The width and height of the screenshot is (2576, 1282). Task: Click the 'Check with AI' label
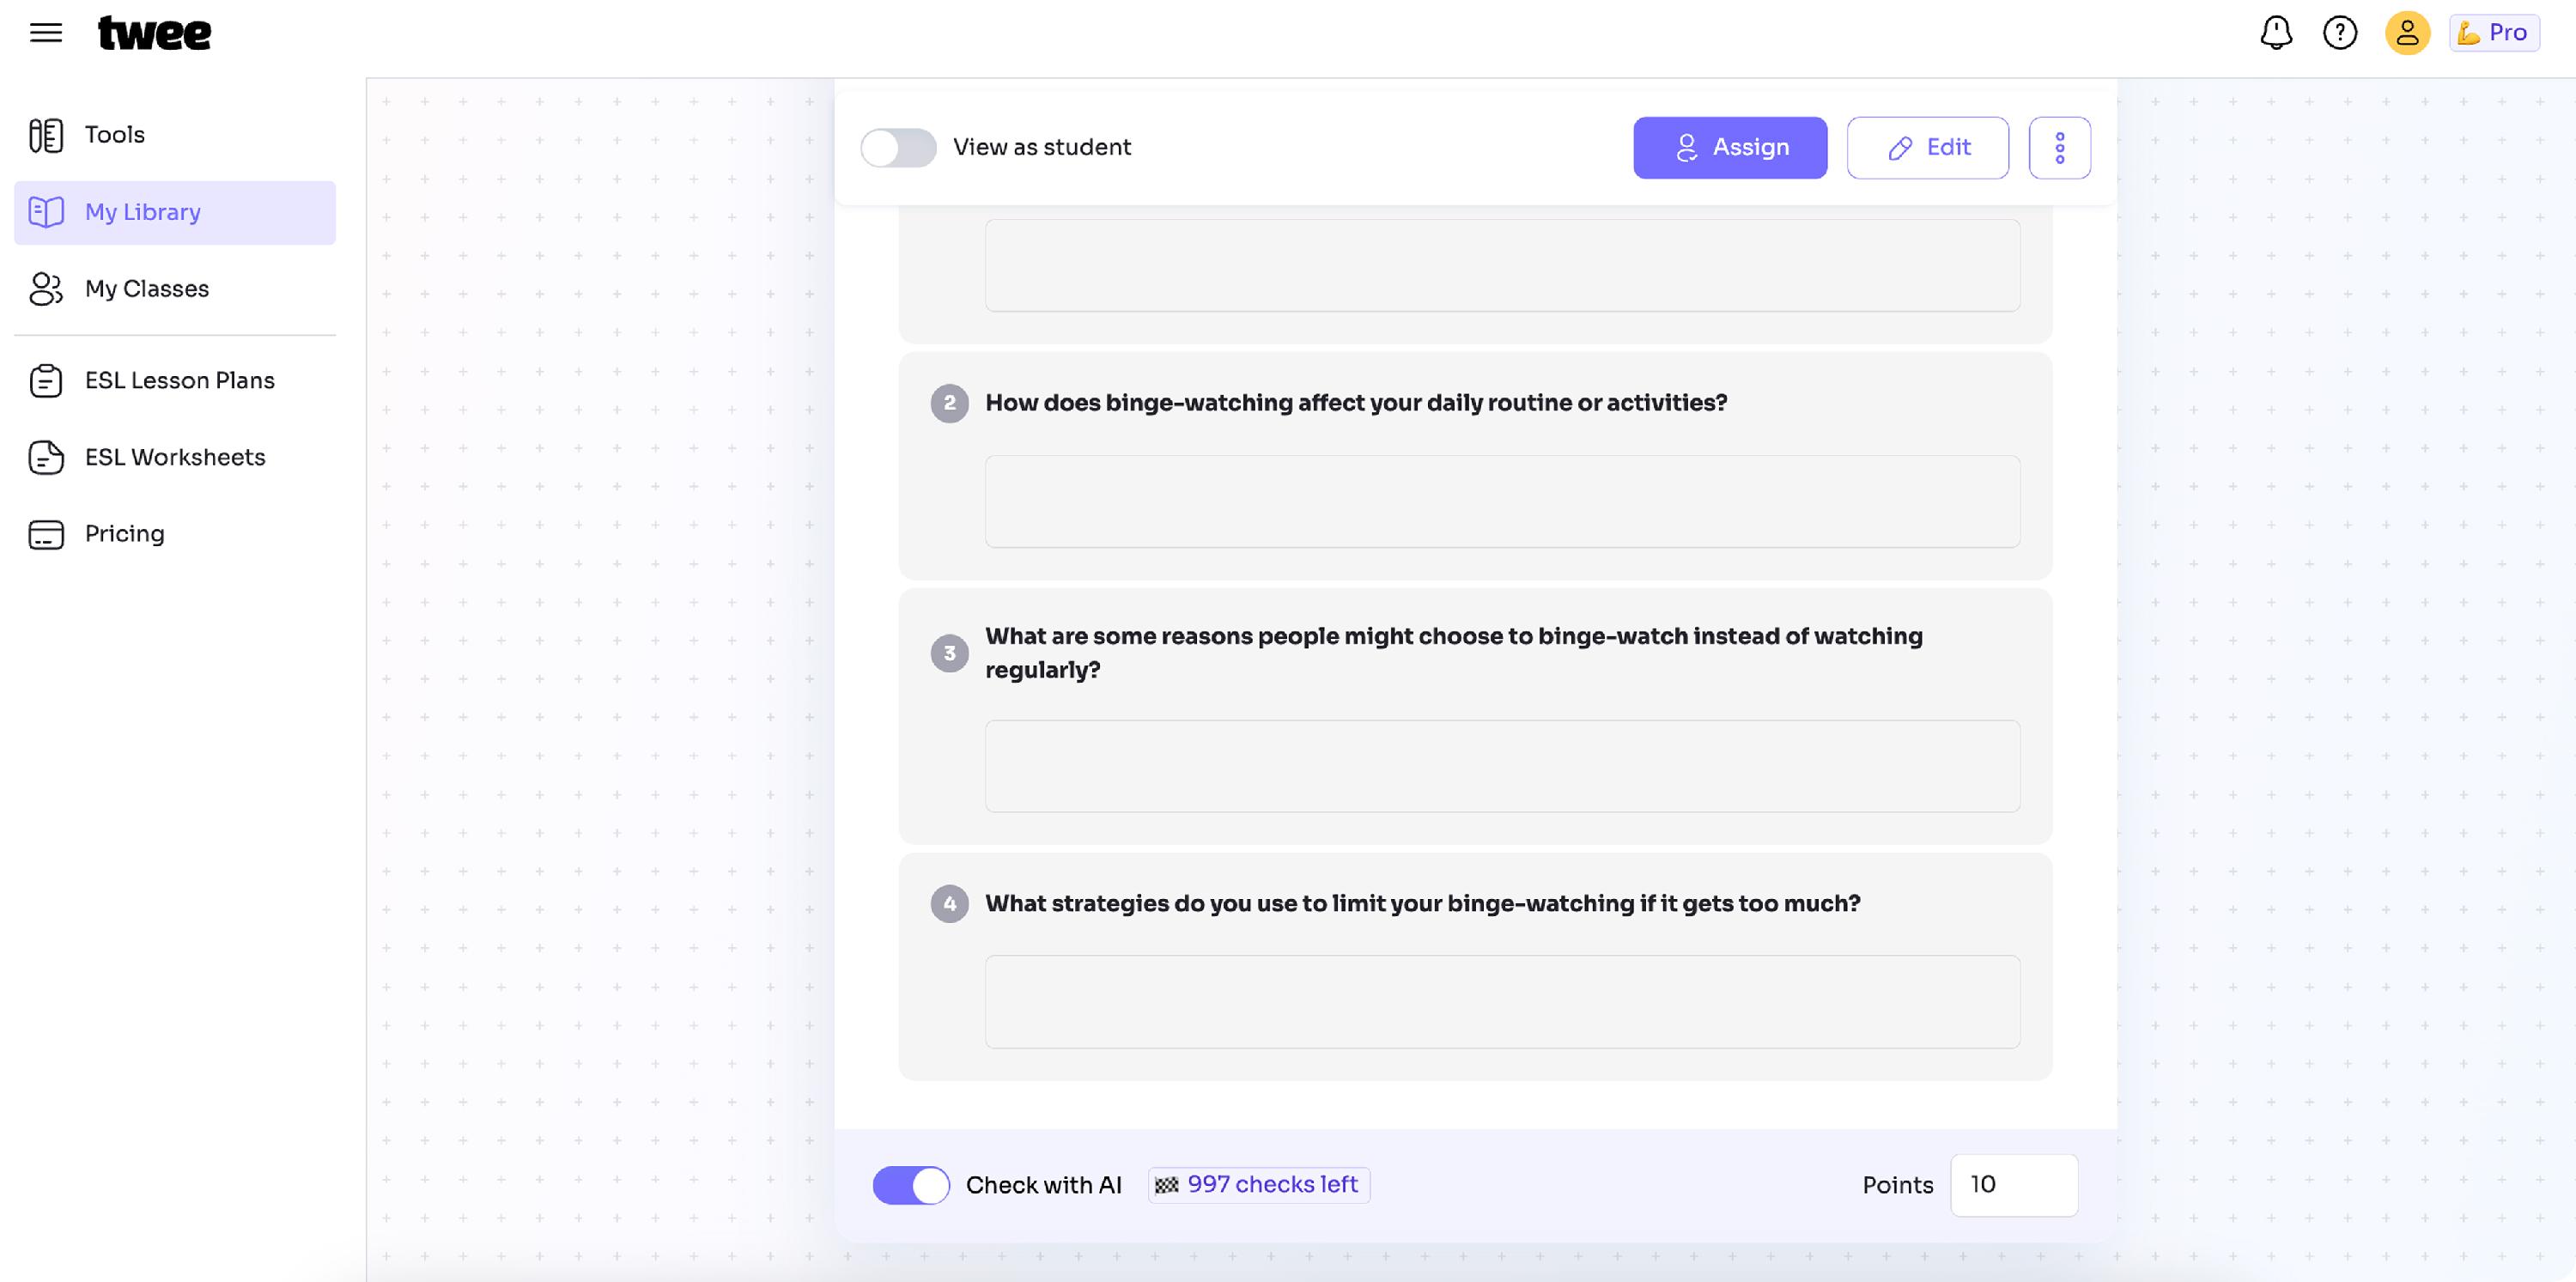tap(1043, 1185)
